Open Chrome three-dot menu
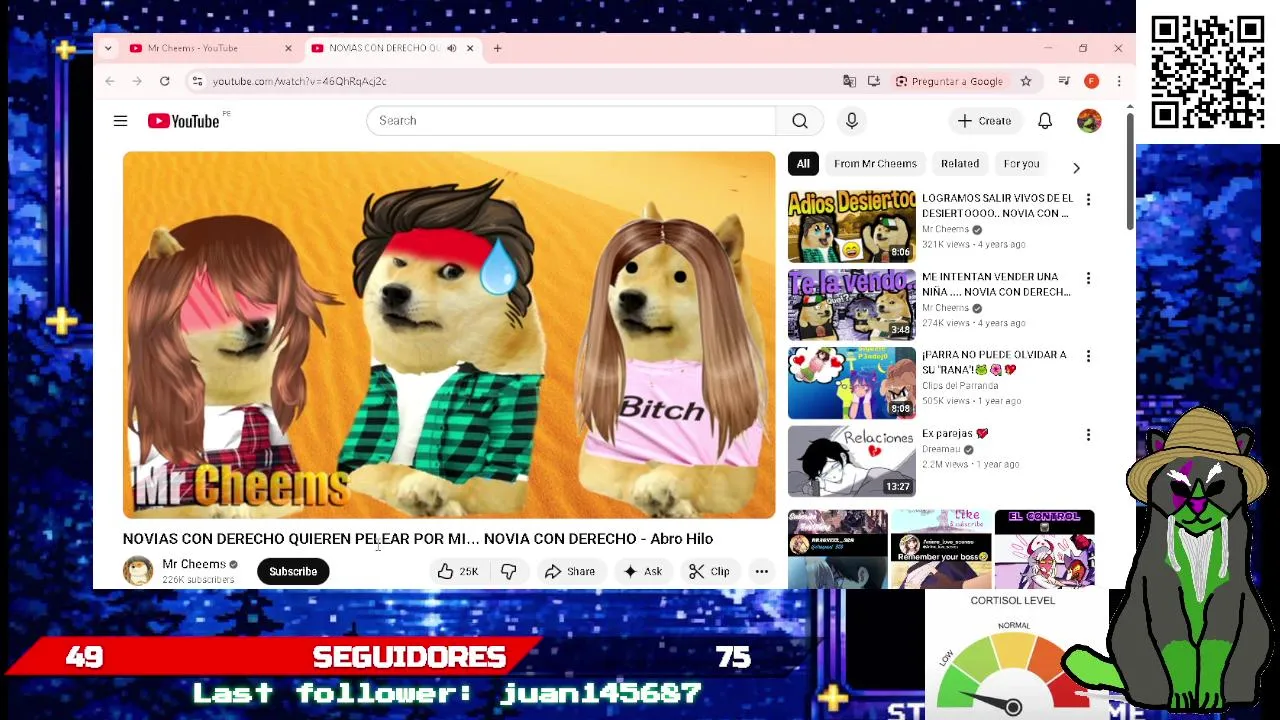The height and width of the screenshot is (720, 1280). tap(1119, 81)
